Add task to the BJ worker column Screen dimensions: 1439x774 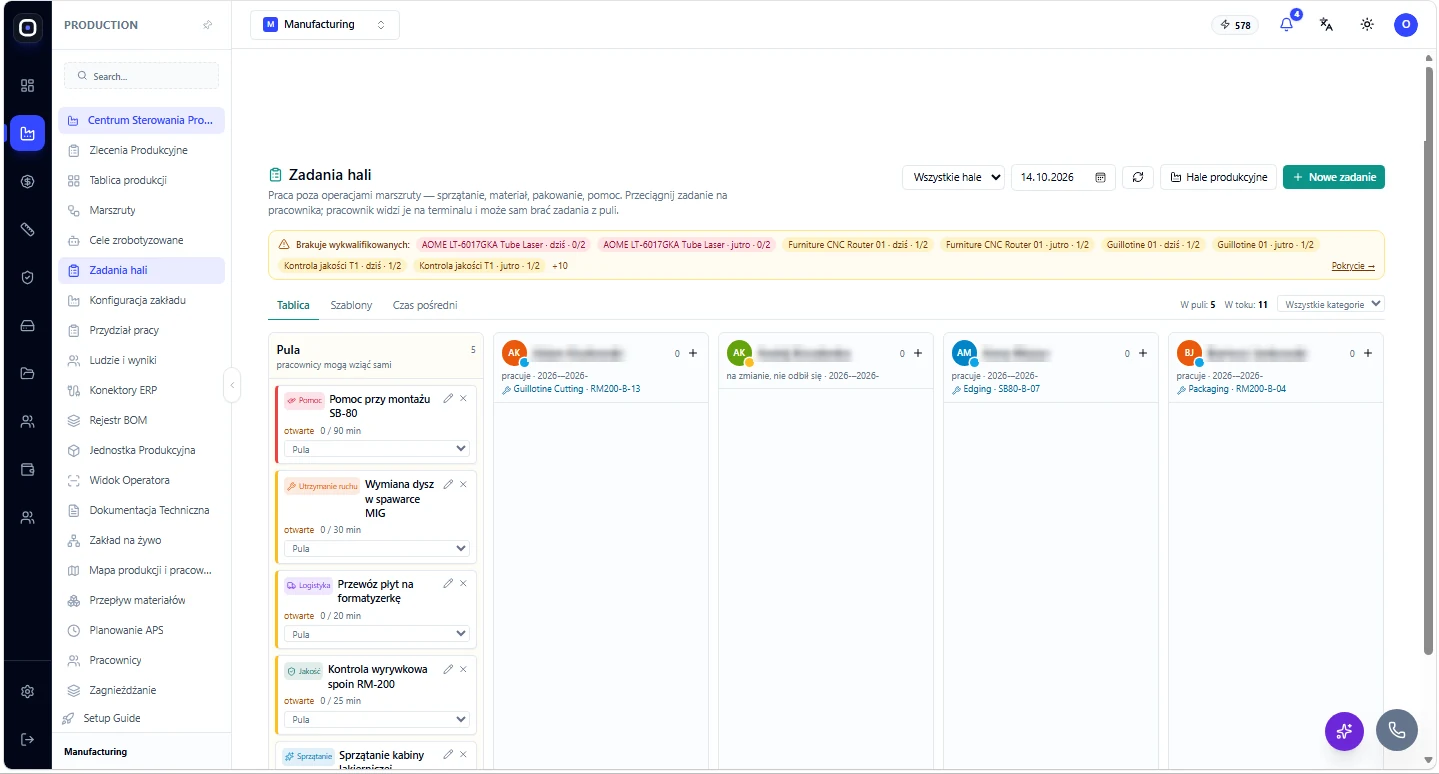pos(1368,353)
